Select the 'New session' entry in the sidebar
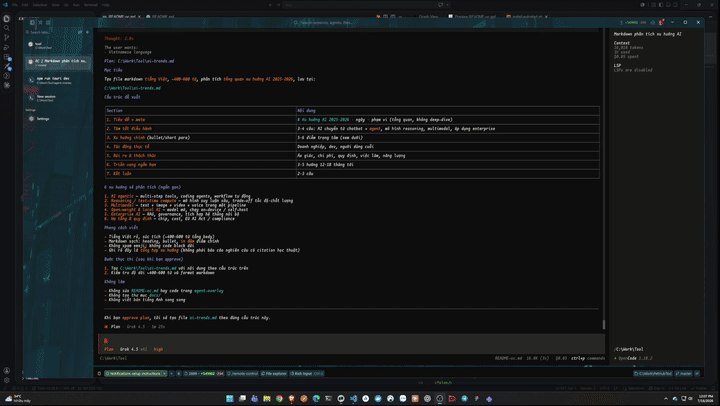 coord(58,98)
